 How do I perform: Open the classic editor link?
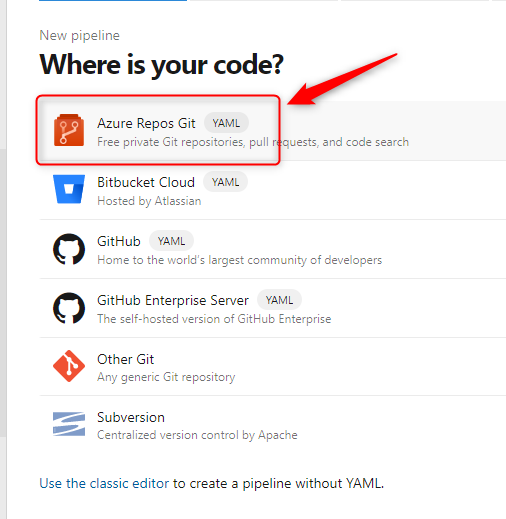[x=104, y=483]
